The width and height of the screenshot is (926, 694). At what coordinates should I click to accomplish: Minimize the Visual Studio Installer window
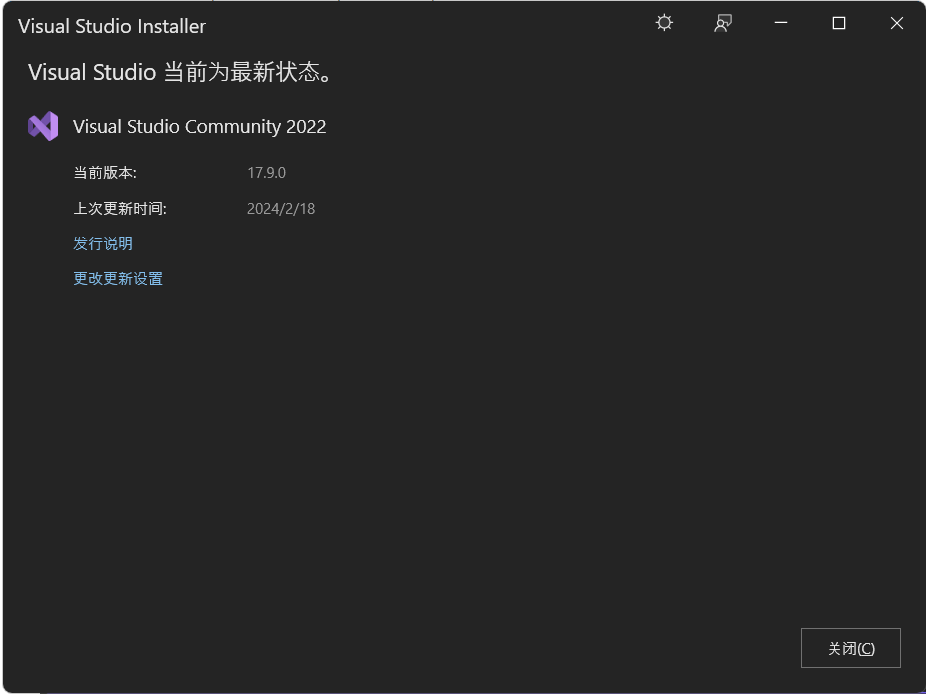780,22
